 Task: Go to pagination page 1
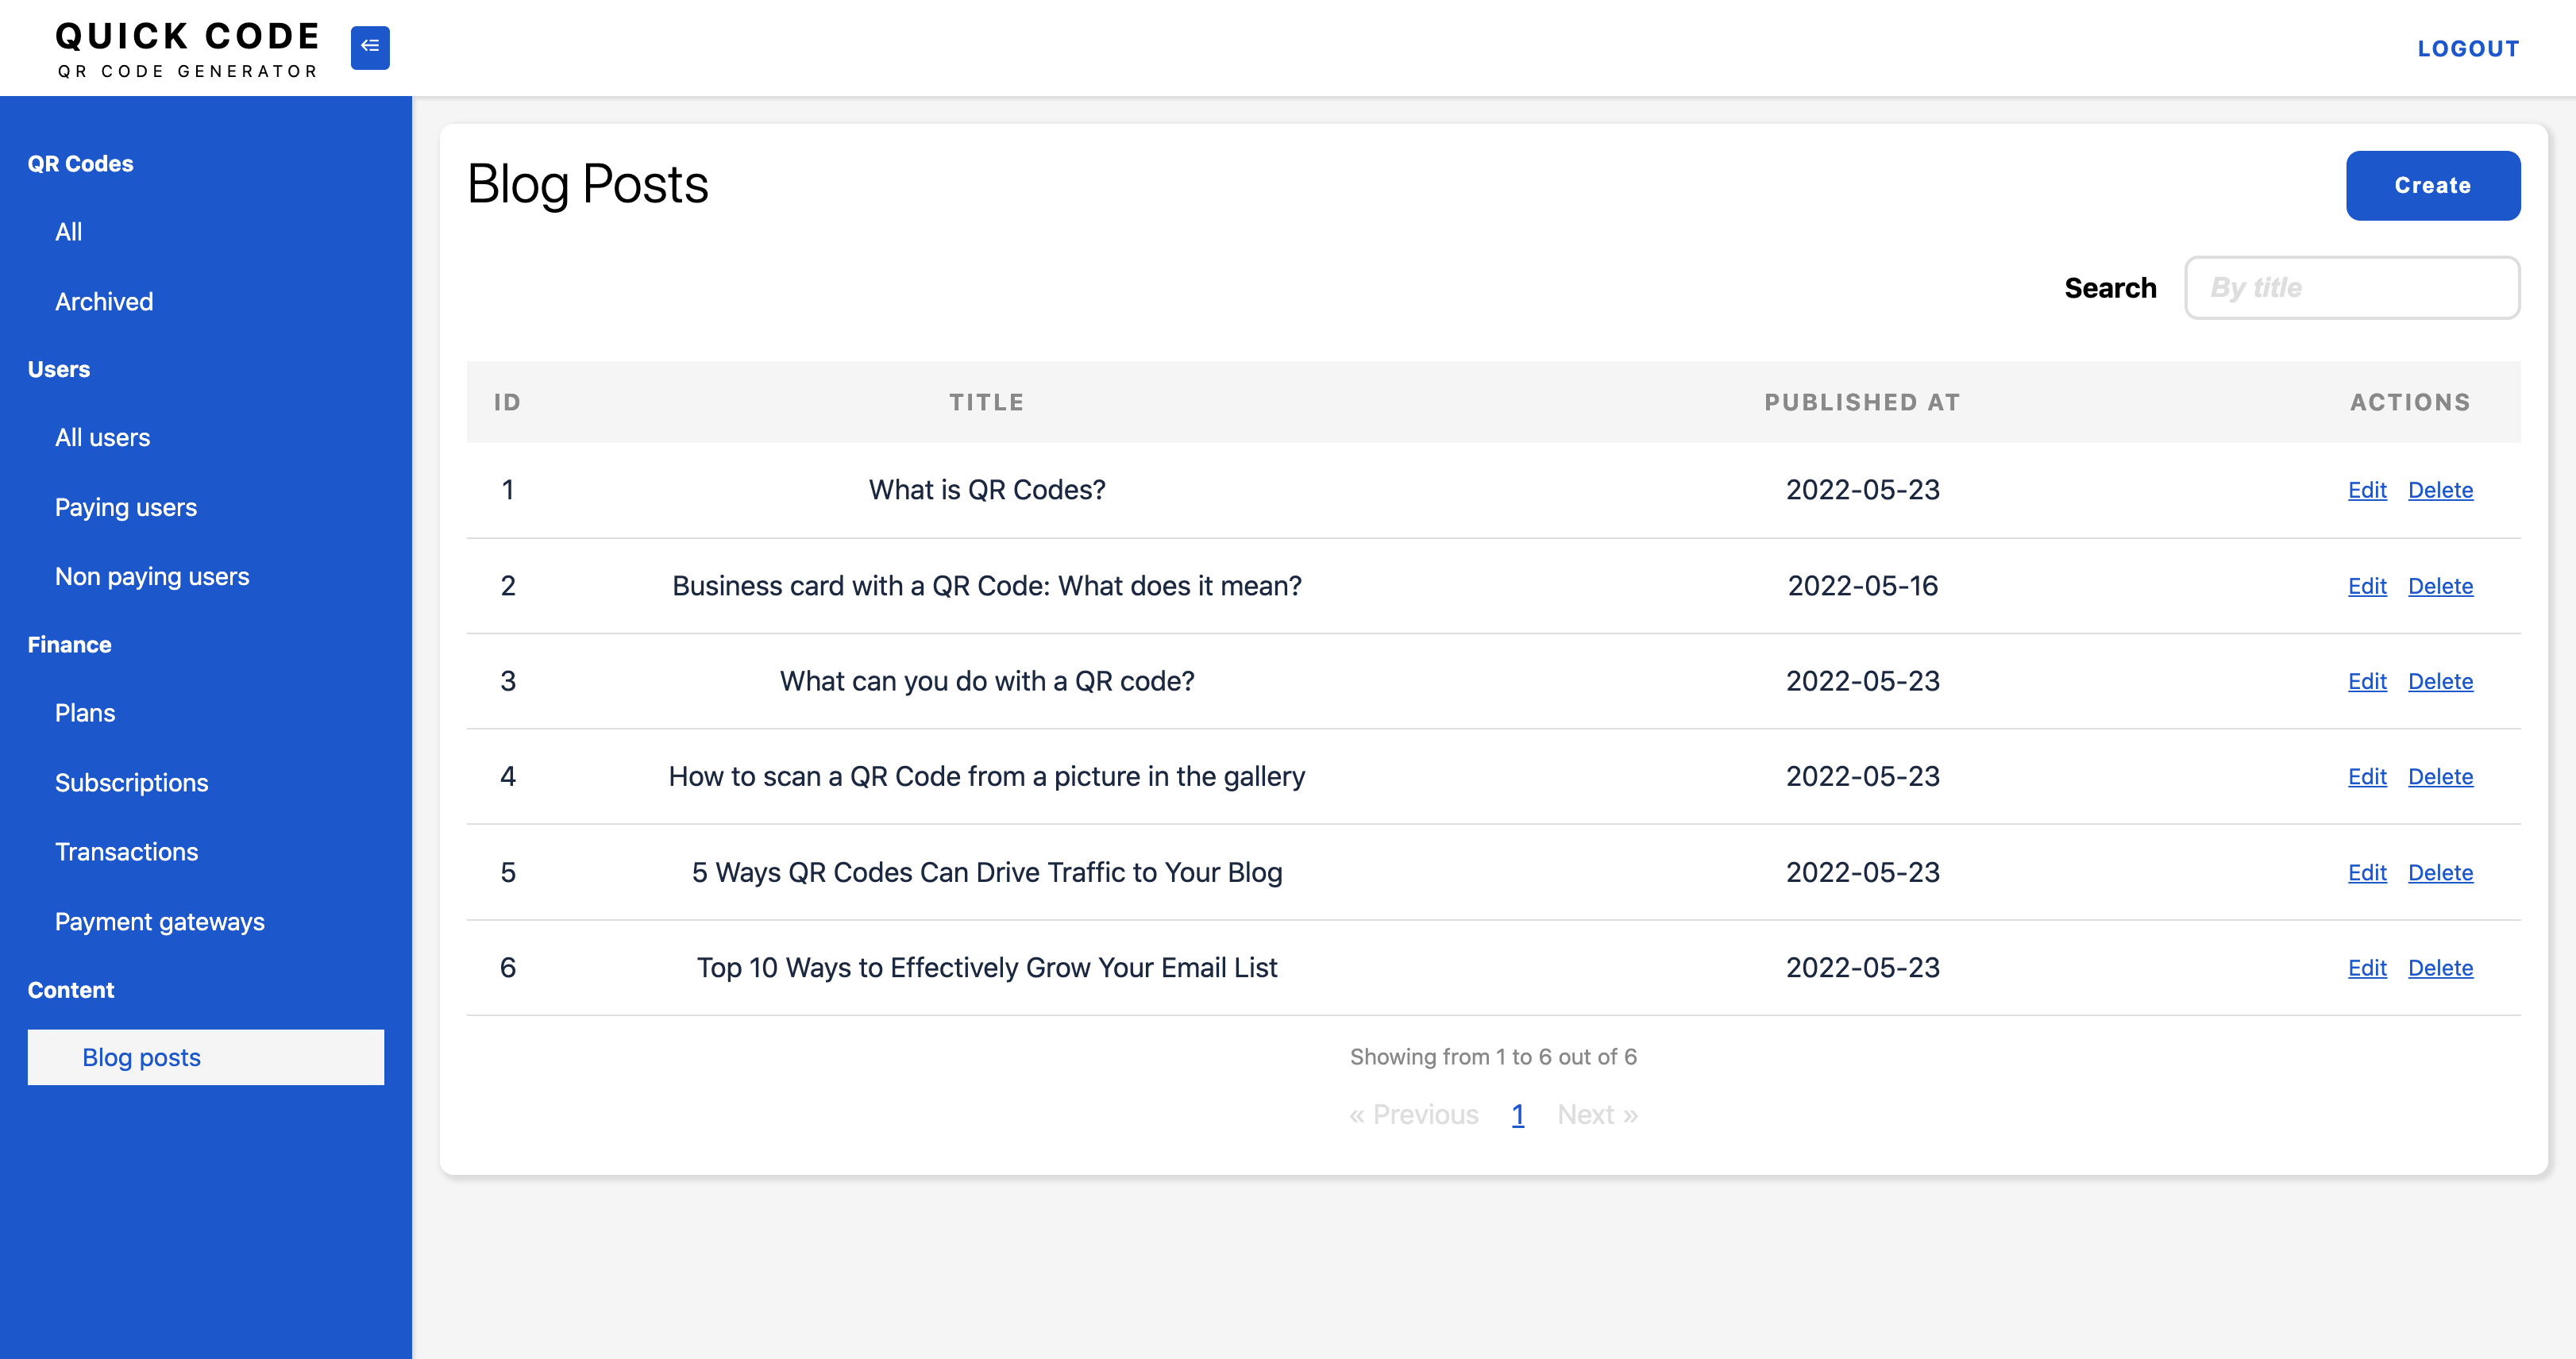pos(1517,1115)
